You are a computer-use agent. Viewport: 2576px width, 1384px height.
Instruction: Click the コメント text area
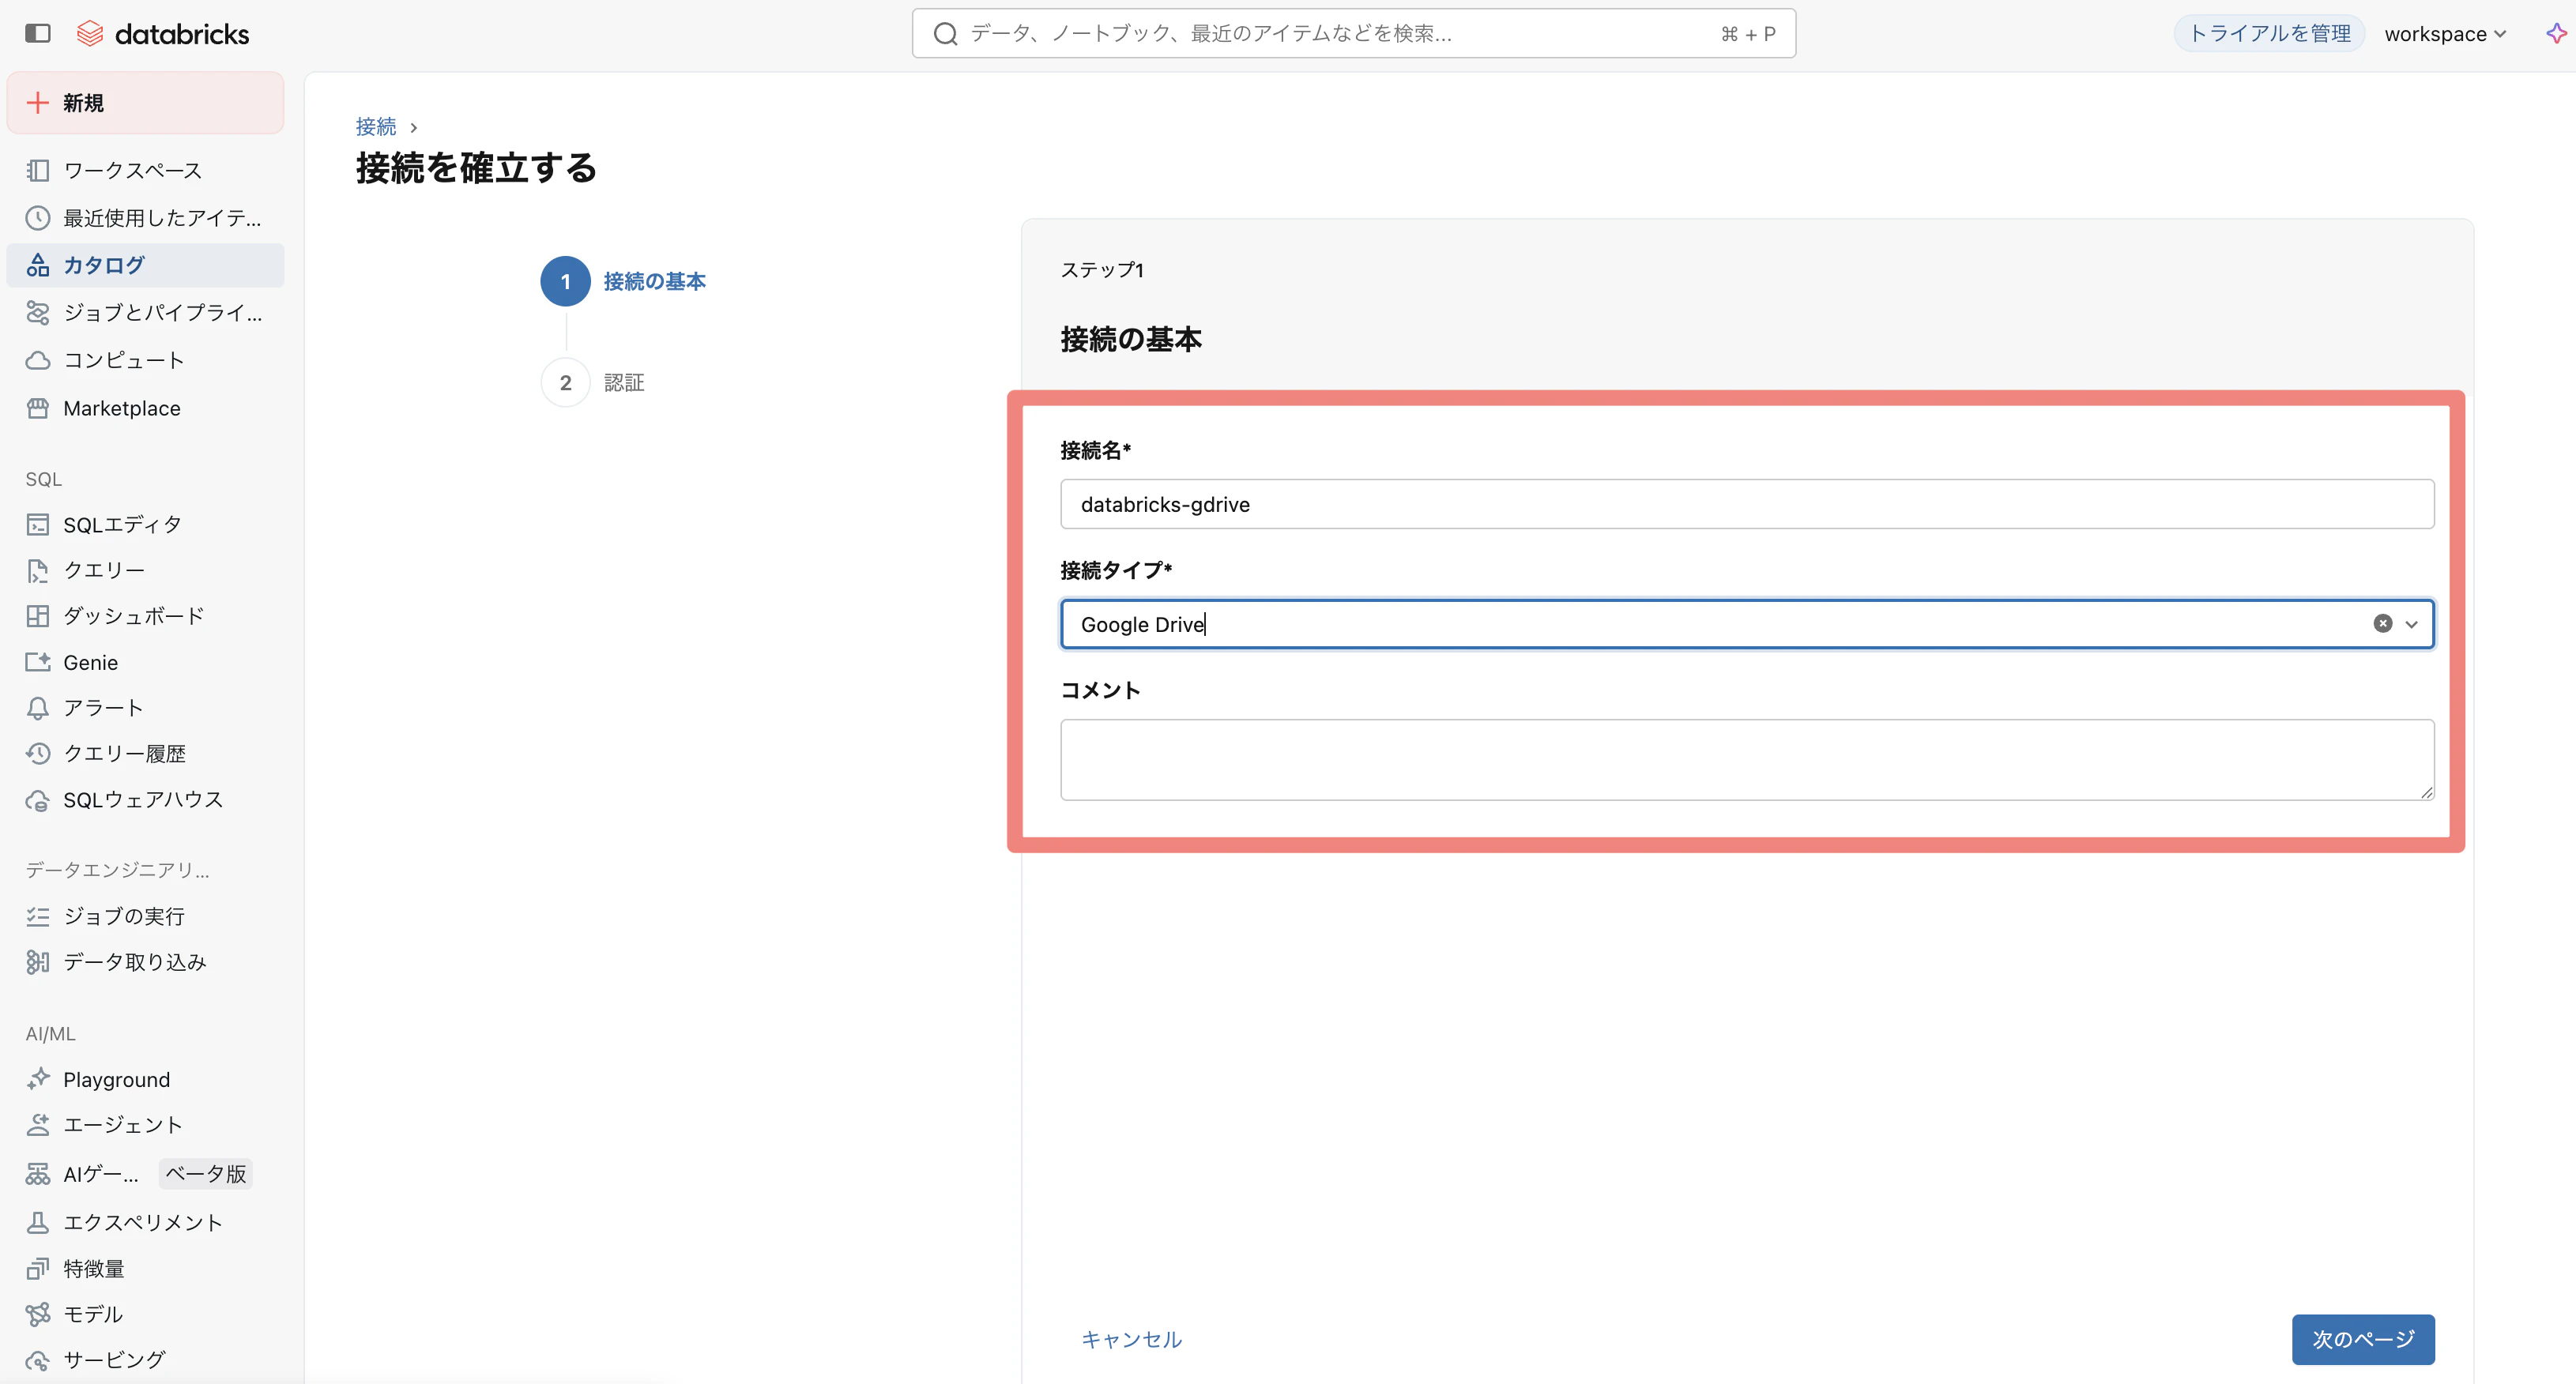coord(1746,759)
